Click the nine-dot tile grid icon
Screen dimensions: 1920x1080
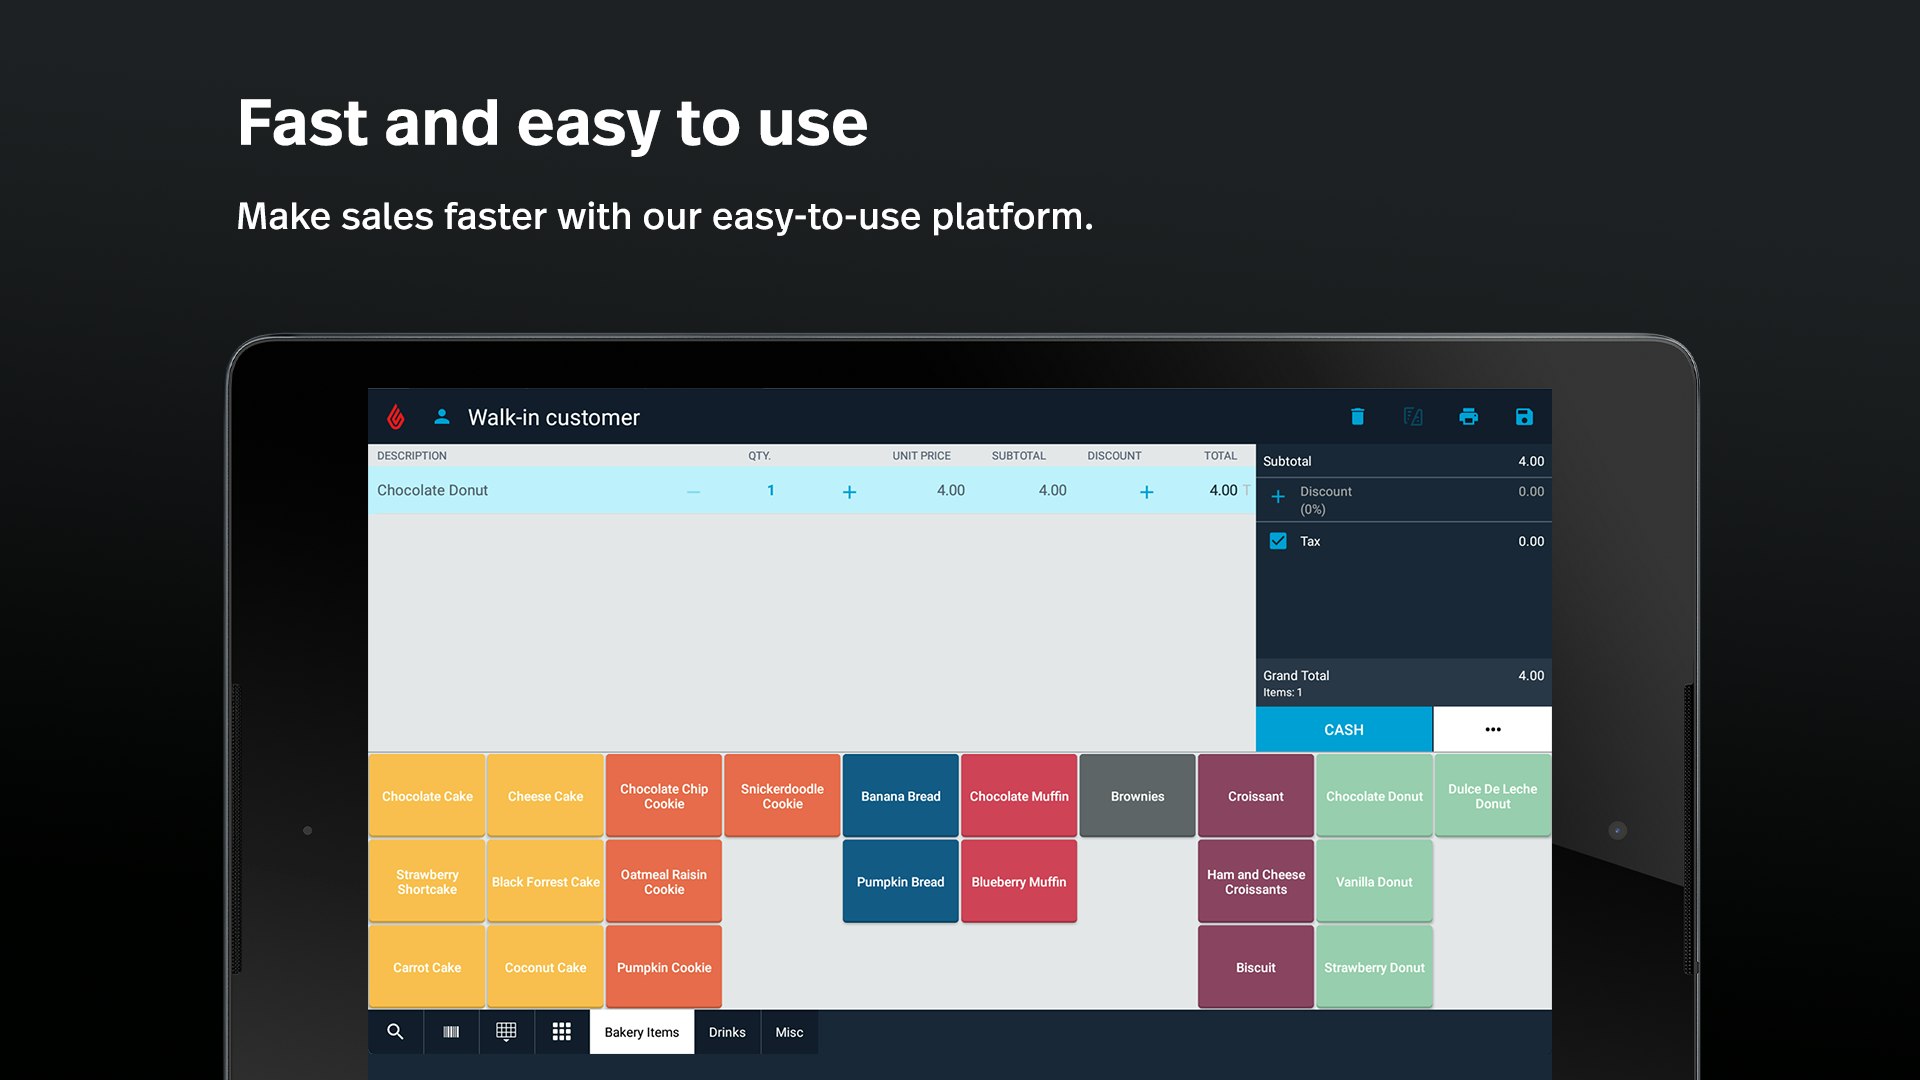[562, 1032]
